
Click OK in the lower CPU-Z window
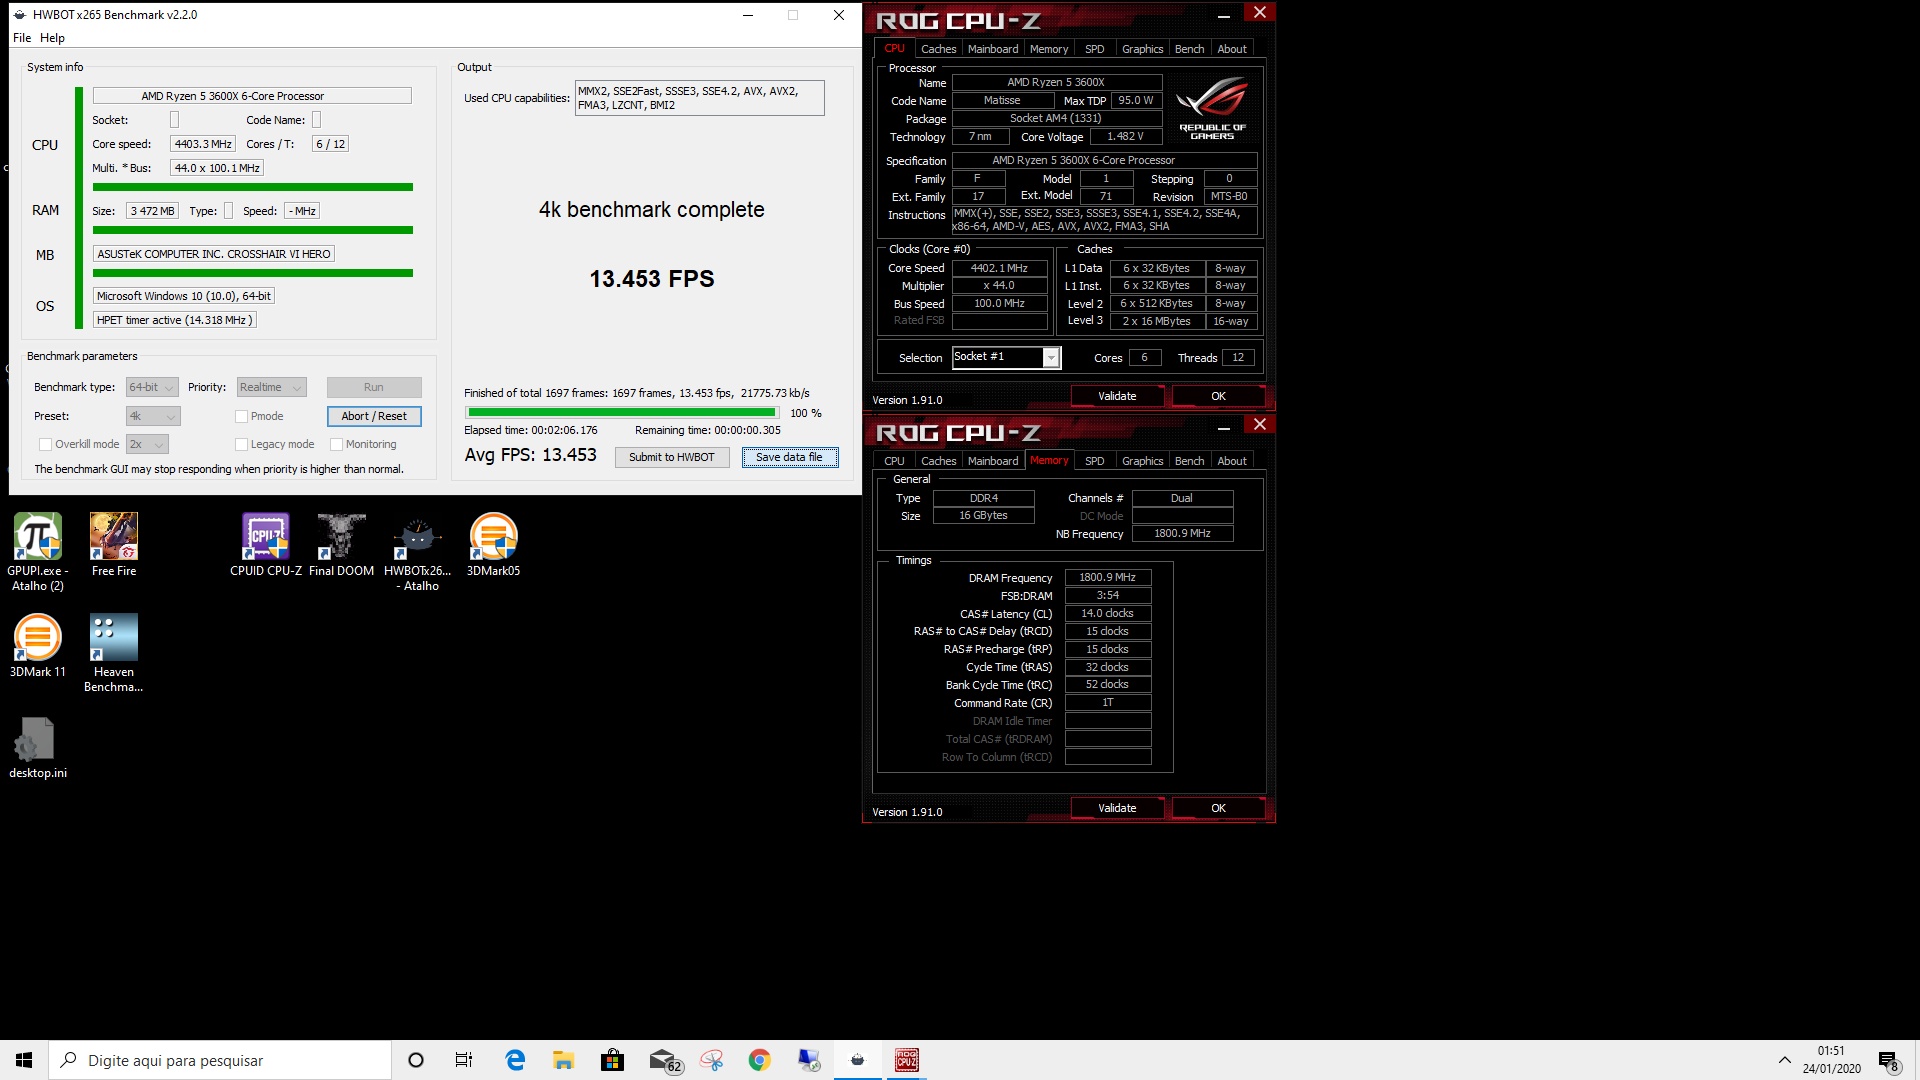[1218, 808]
